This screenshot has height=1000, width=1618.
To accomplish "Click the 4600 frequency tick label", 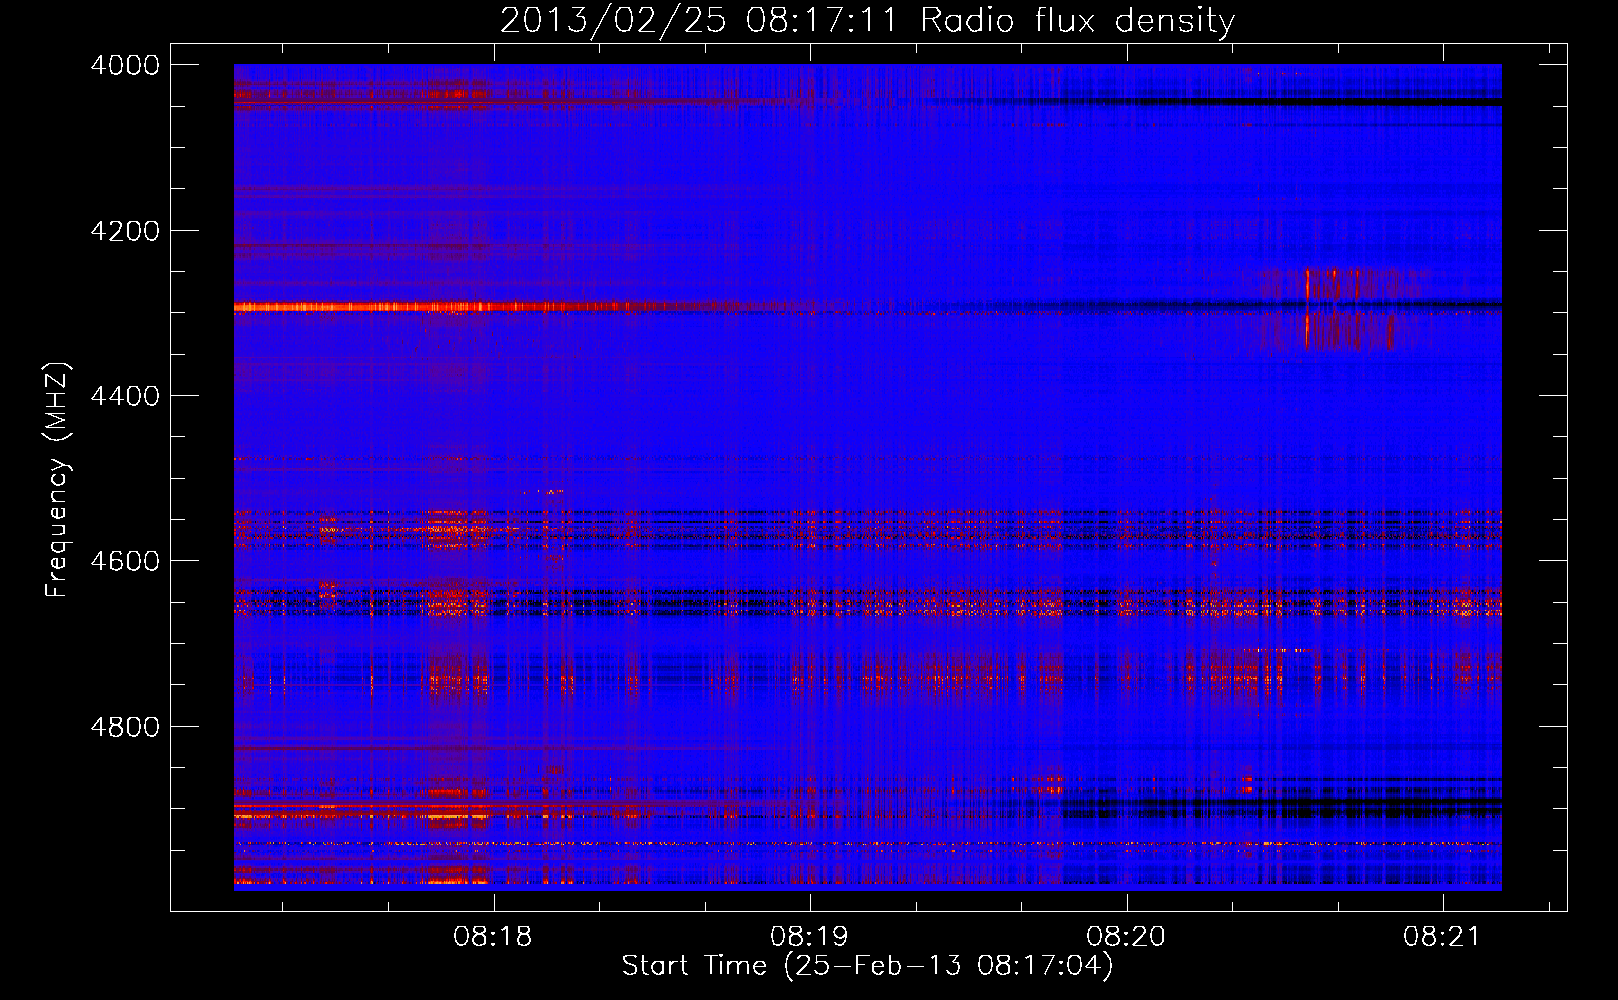I will [x=125, y=561].
